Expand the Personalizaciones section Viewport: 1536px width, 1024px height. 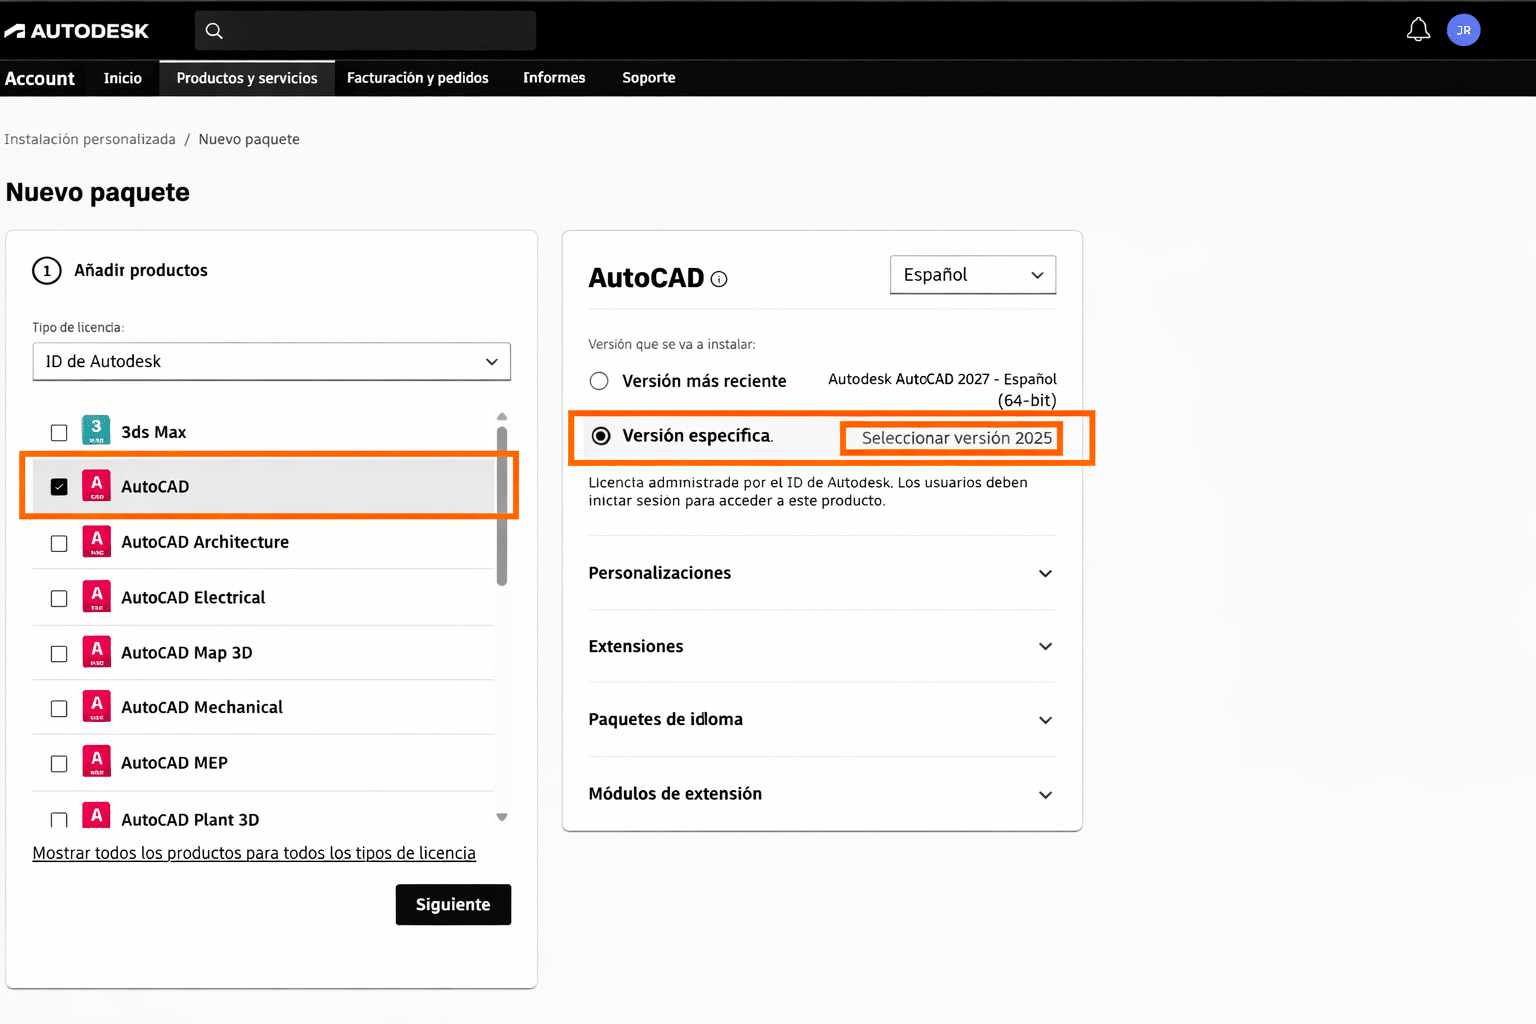tap(1045, 573)
